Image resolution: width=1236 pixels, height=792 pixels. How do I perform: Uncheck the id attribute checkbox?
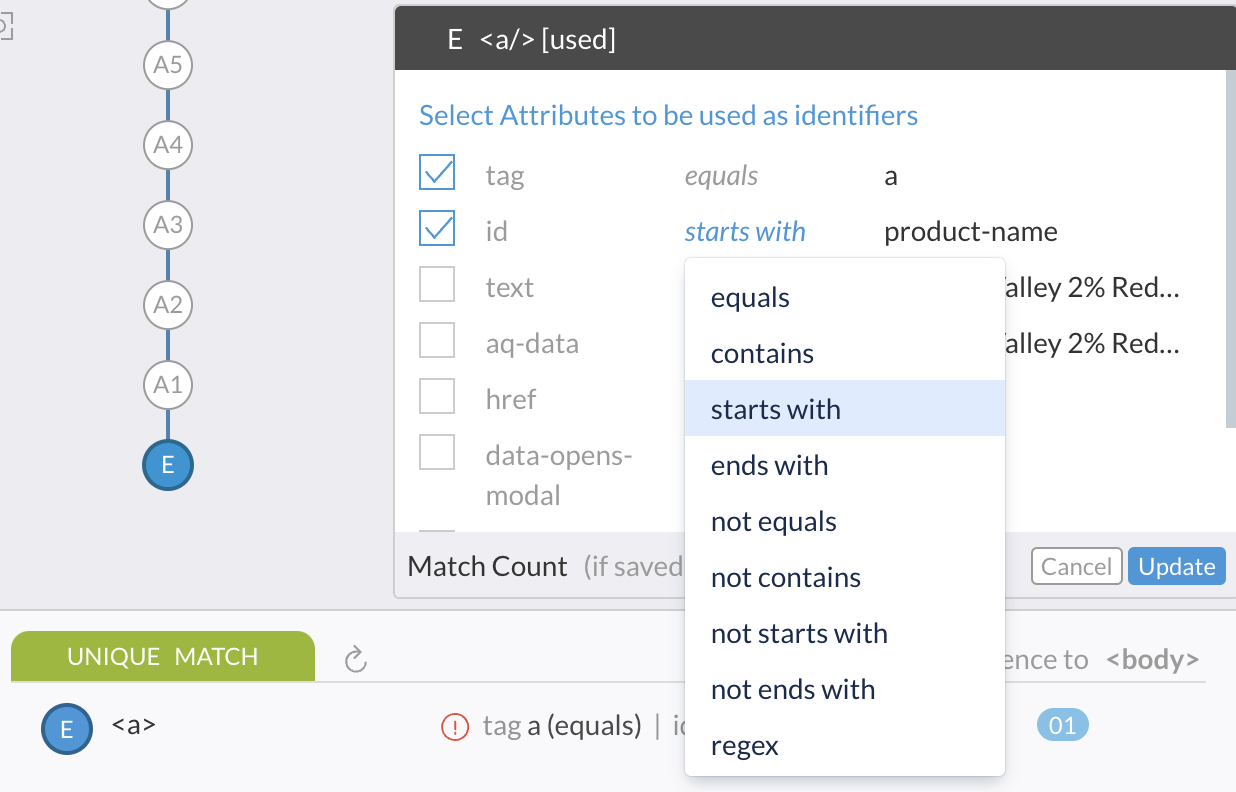click(437, 227)
